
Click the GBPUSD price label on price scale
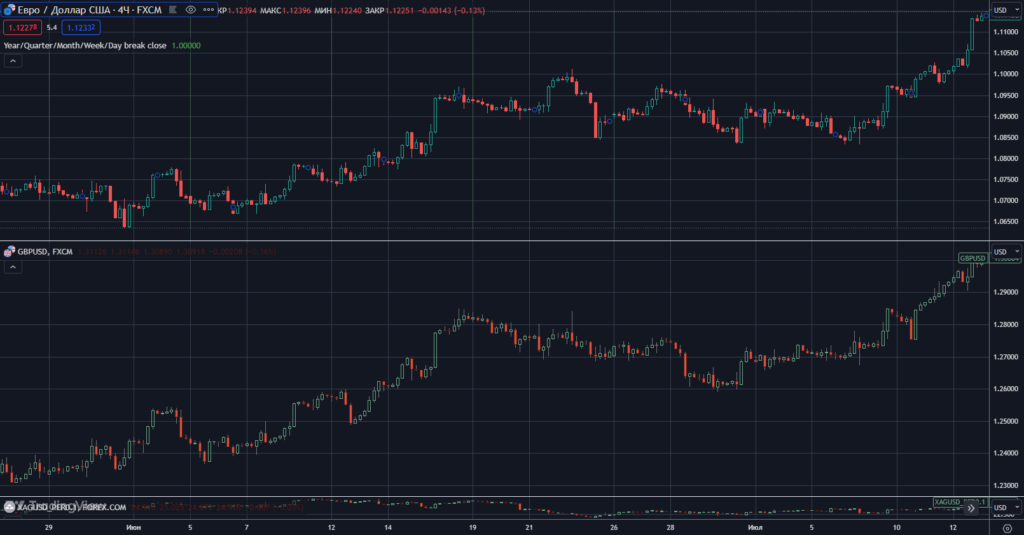972,258
